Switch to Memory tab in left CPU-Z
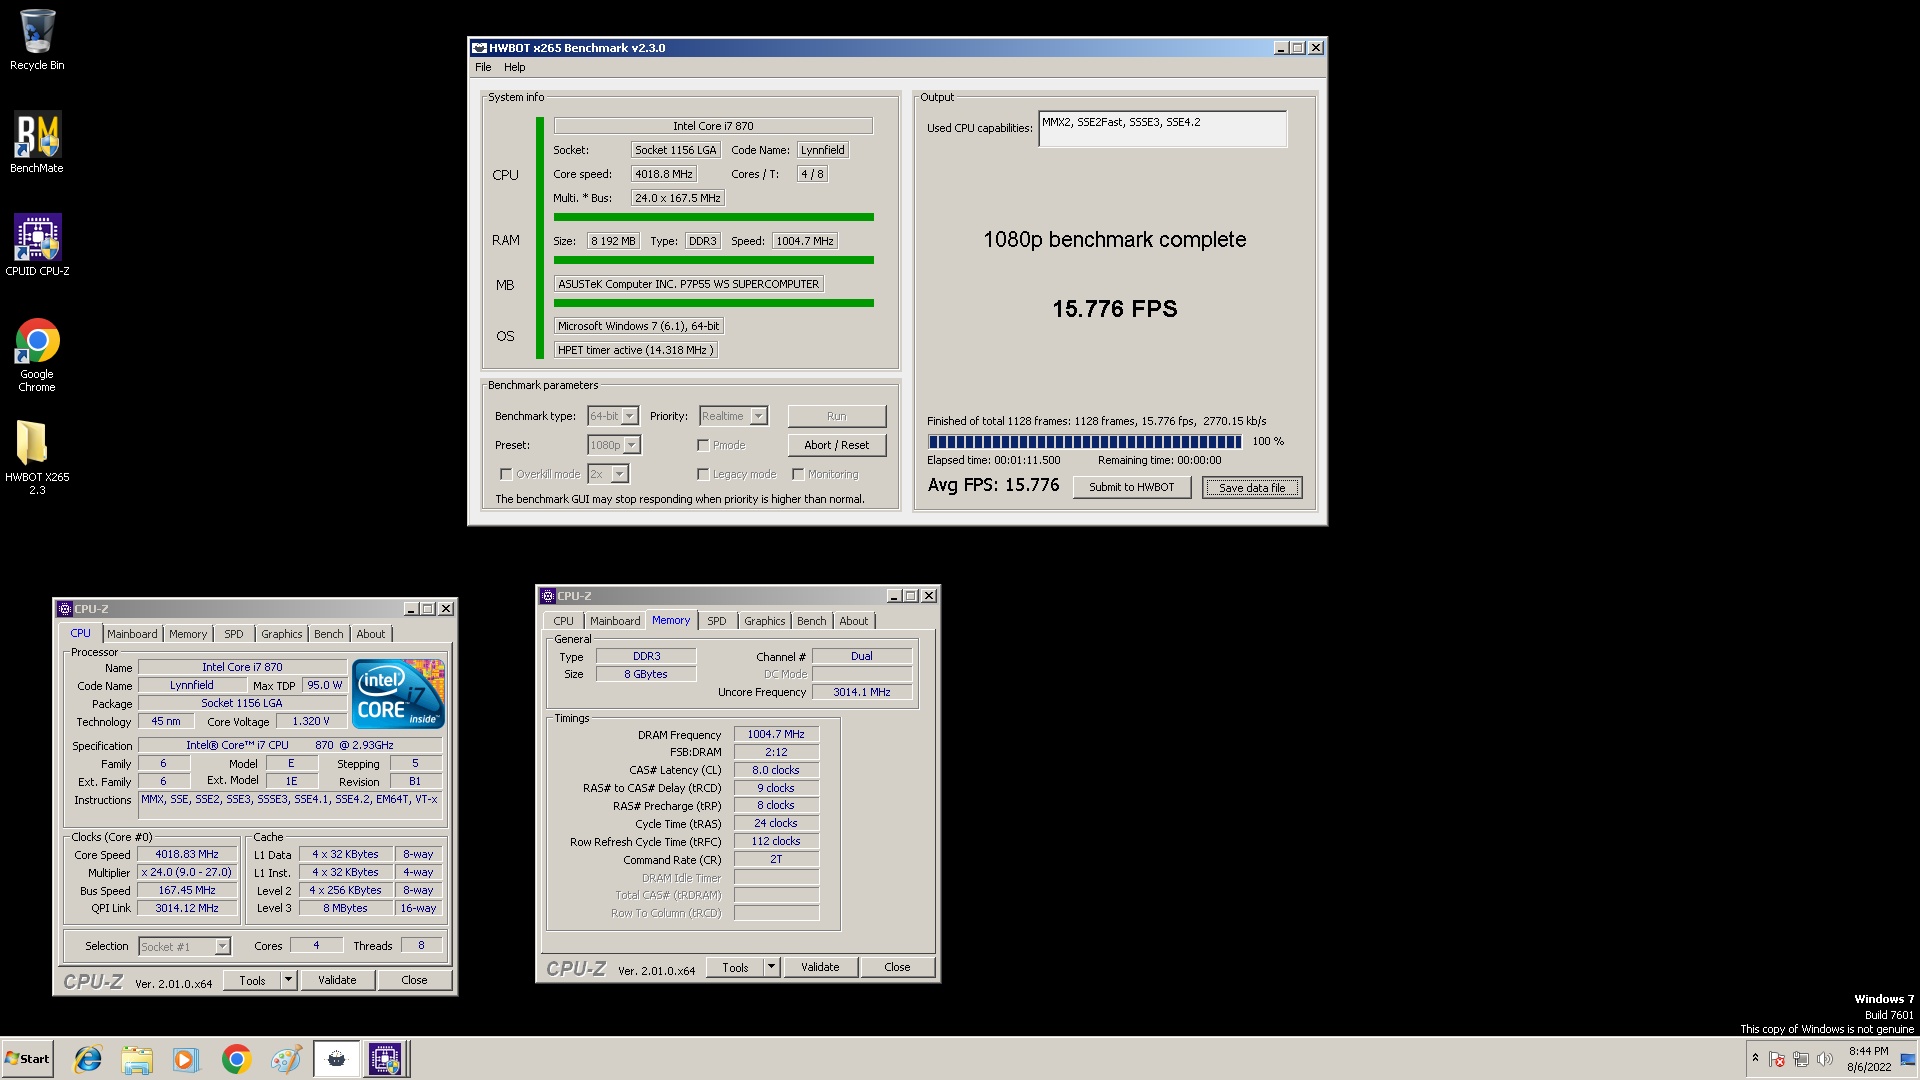Image resolution: width=1920 pixels, height=1080 pixels. tap(188, 634)
